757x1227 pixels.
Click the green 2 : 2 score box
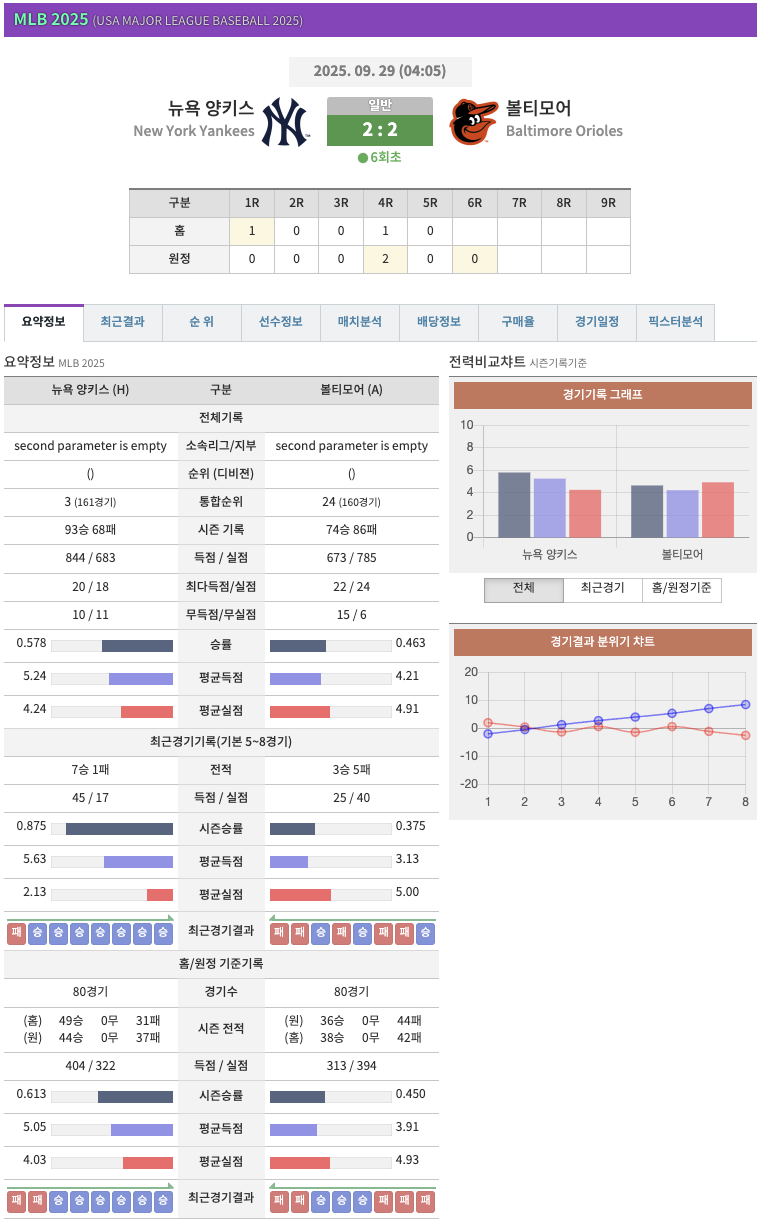380,130
